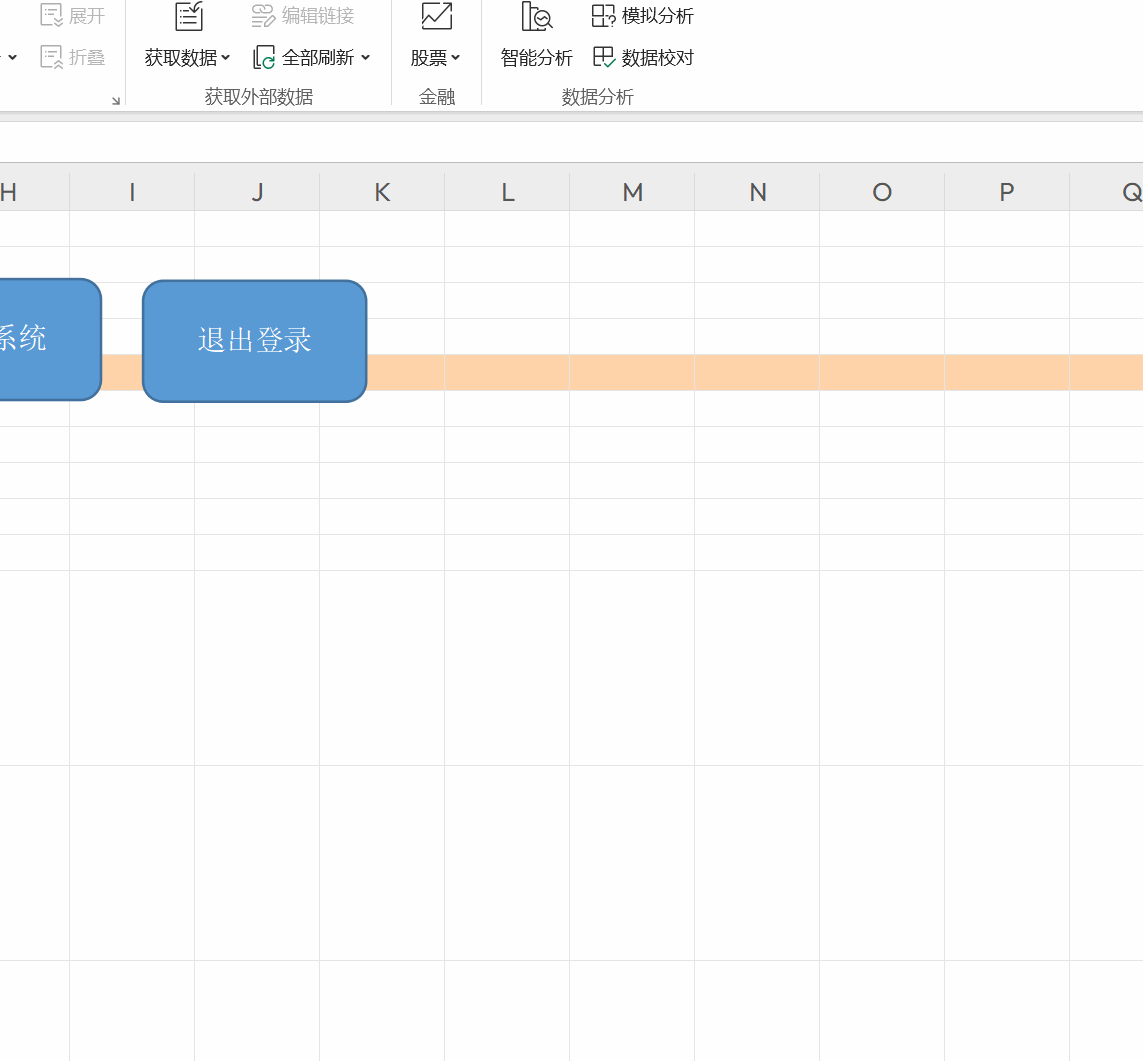
Task: Select column I header
Action: point(132,192)
